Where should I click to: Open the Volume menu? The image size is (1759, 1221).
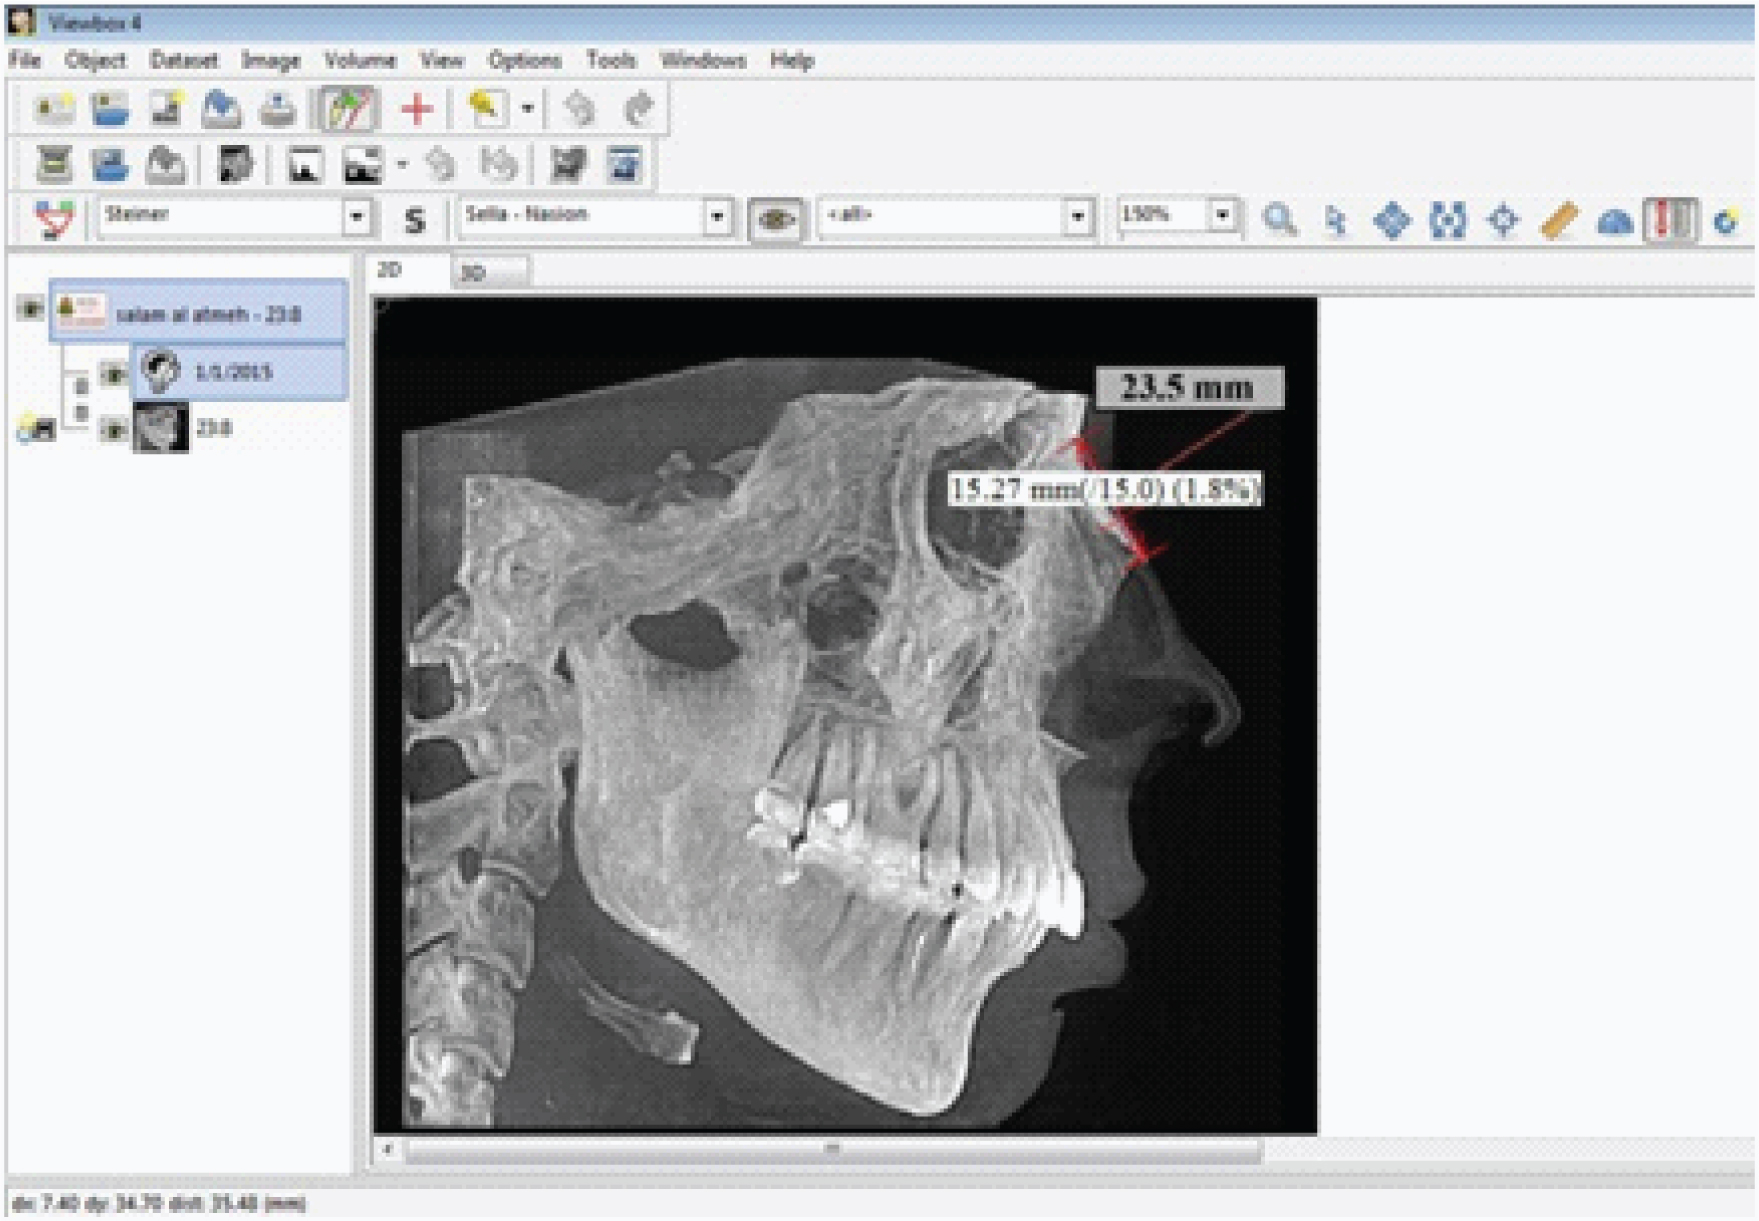(x=359, y=61)
